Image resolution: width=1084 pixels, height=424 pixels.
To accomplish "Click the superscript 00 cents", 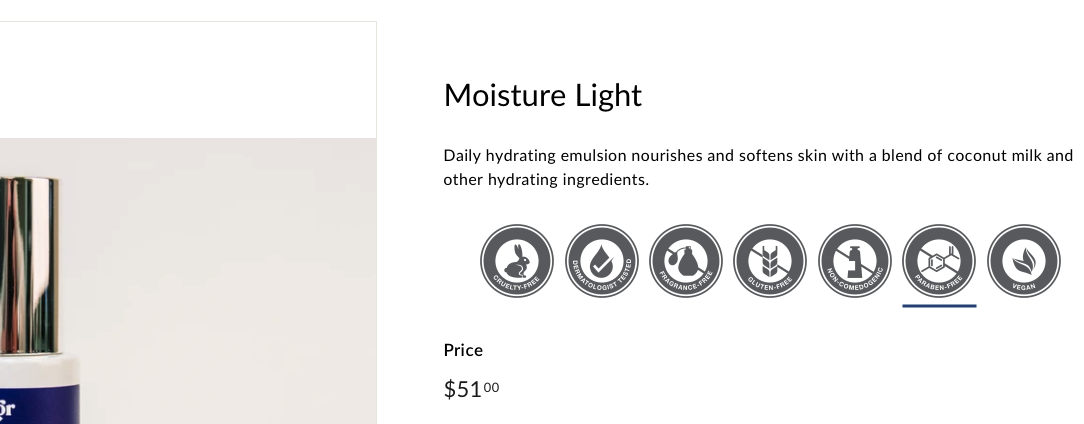I will (x=492, y=387).
